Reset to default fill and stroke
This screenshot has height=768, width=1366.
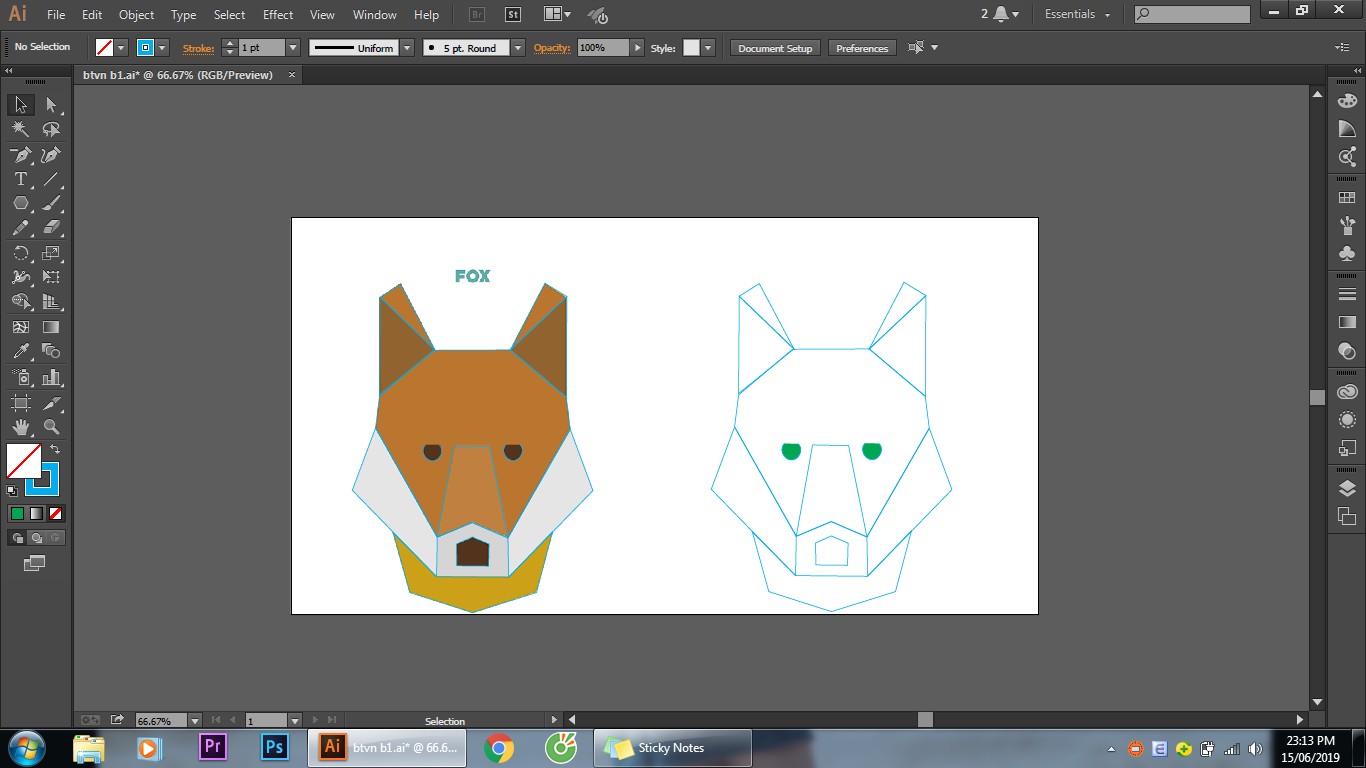12,490
